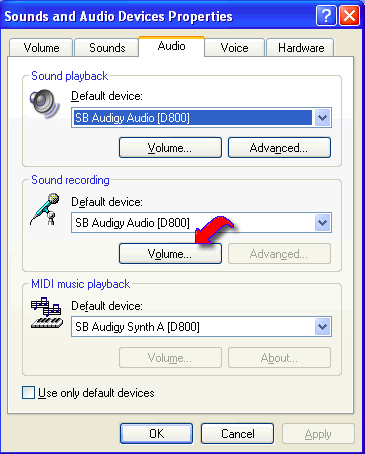Click the speaker icon in Sound playback
The height and width of the screenshot is (454, 365).
point(44,103)
